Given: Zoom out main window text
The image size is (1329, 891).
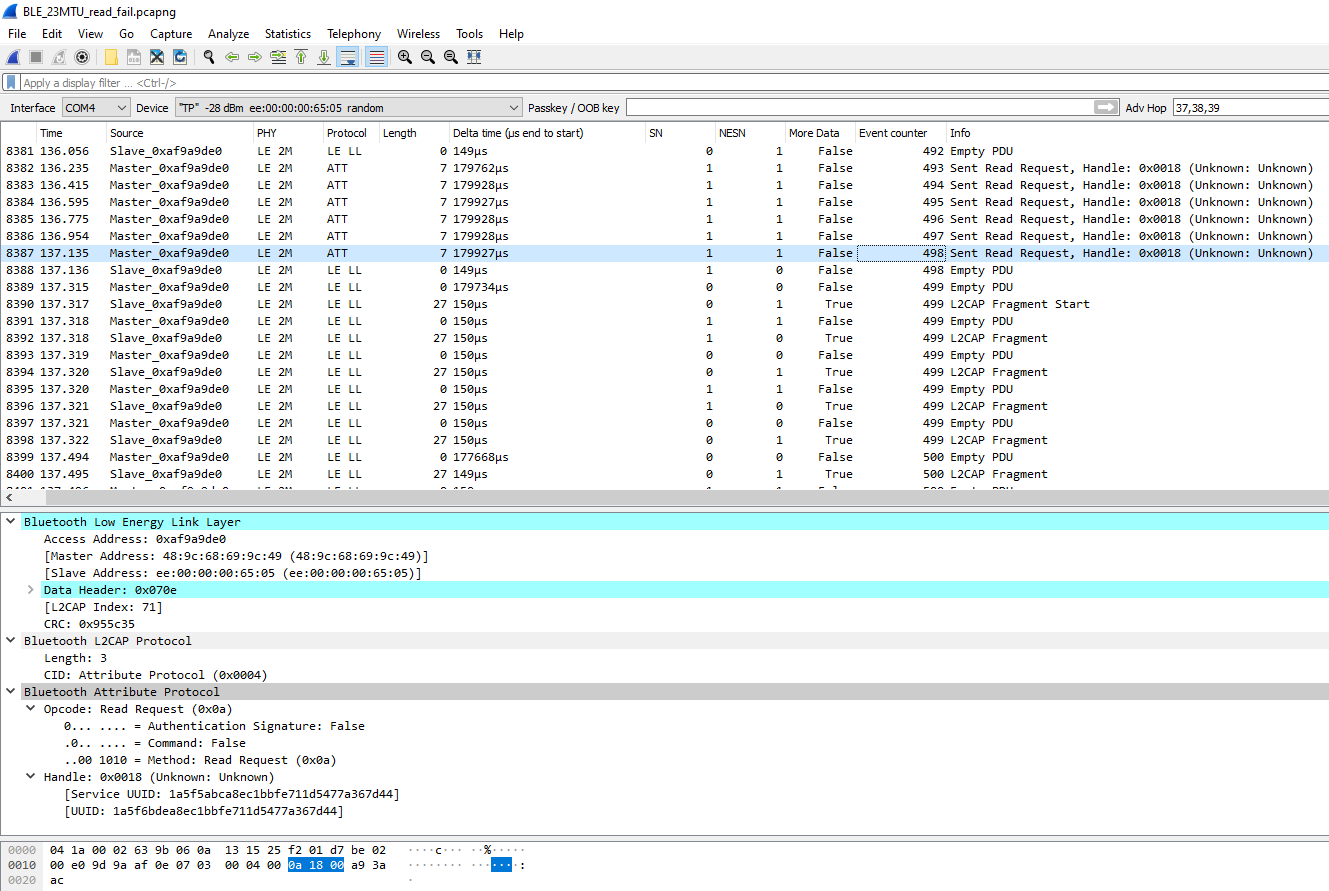Looking at the screenshot, I should (428, 57).
